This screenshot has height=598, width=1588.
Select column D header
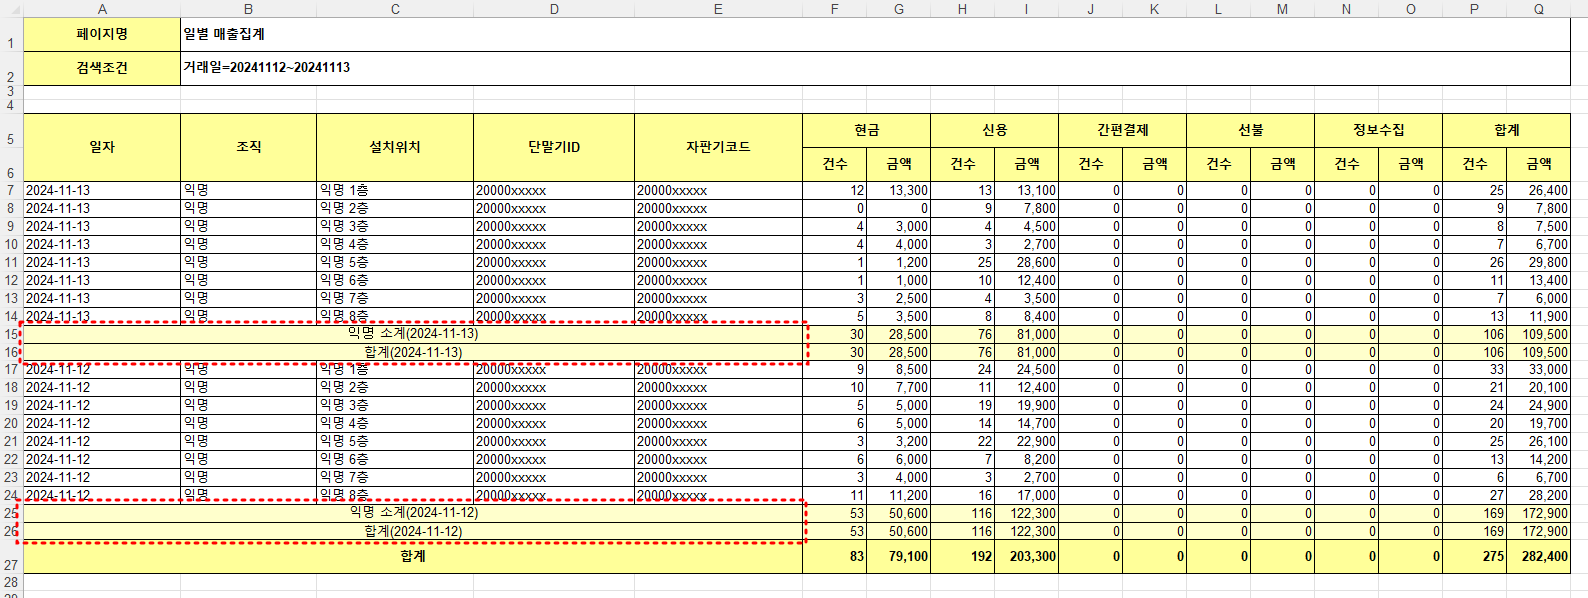554,9
